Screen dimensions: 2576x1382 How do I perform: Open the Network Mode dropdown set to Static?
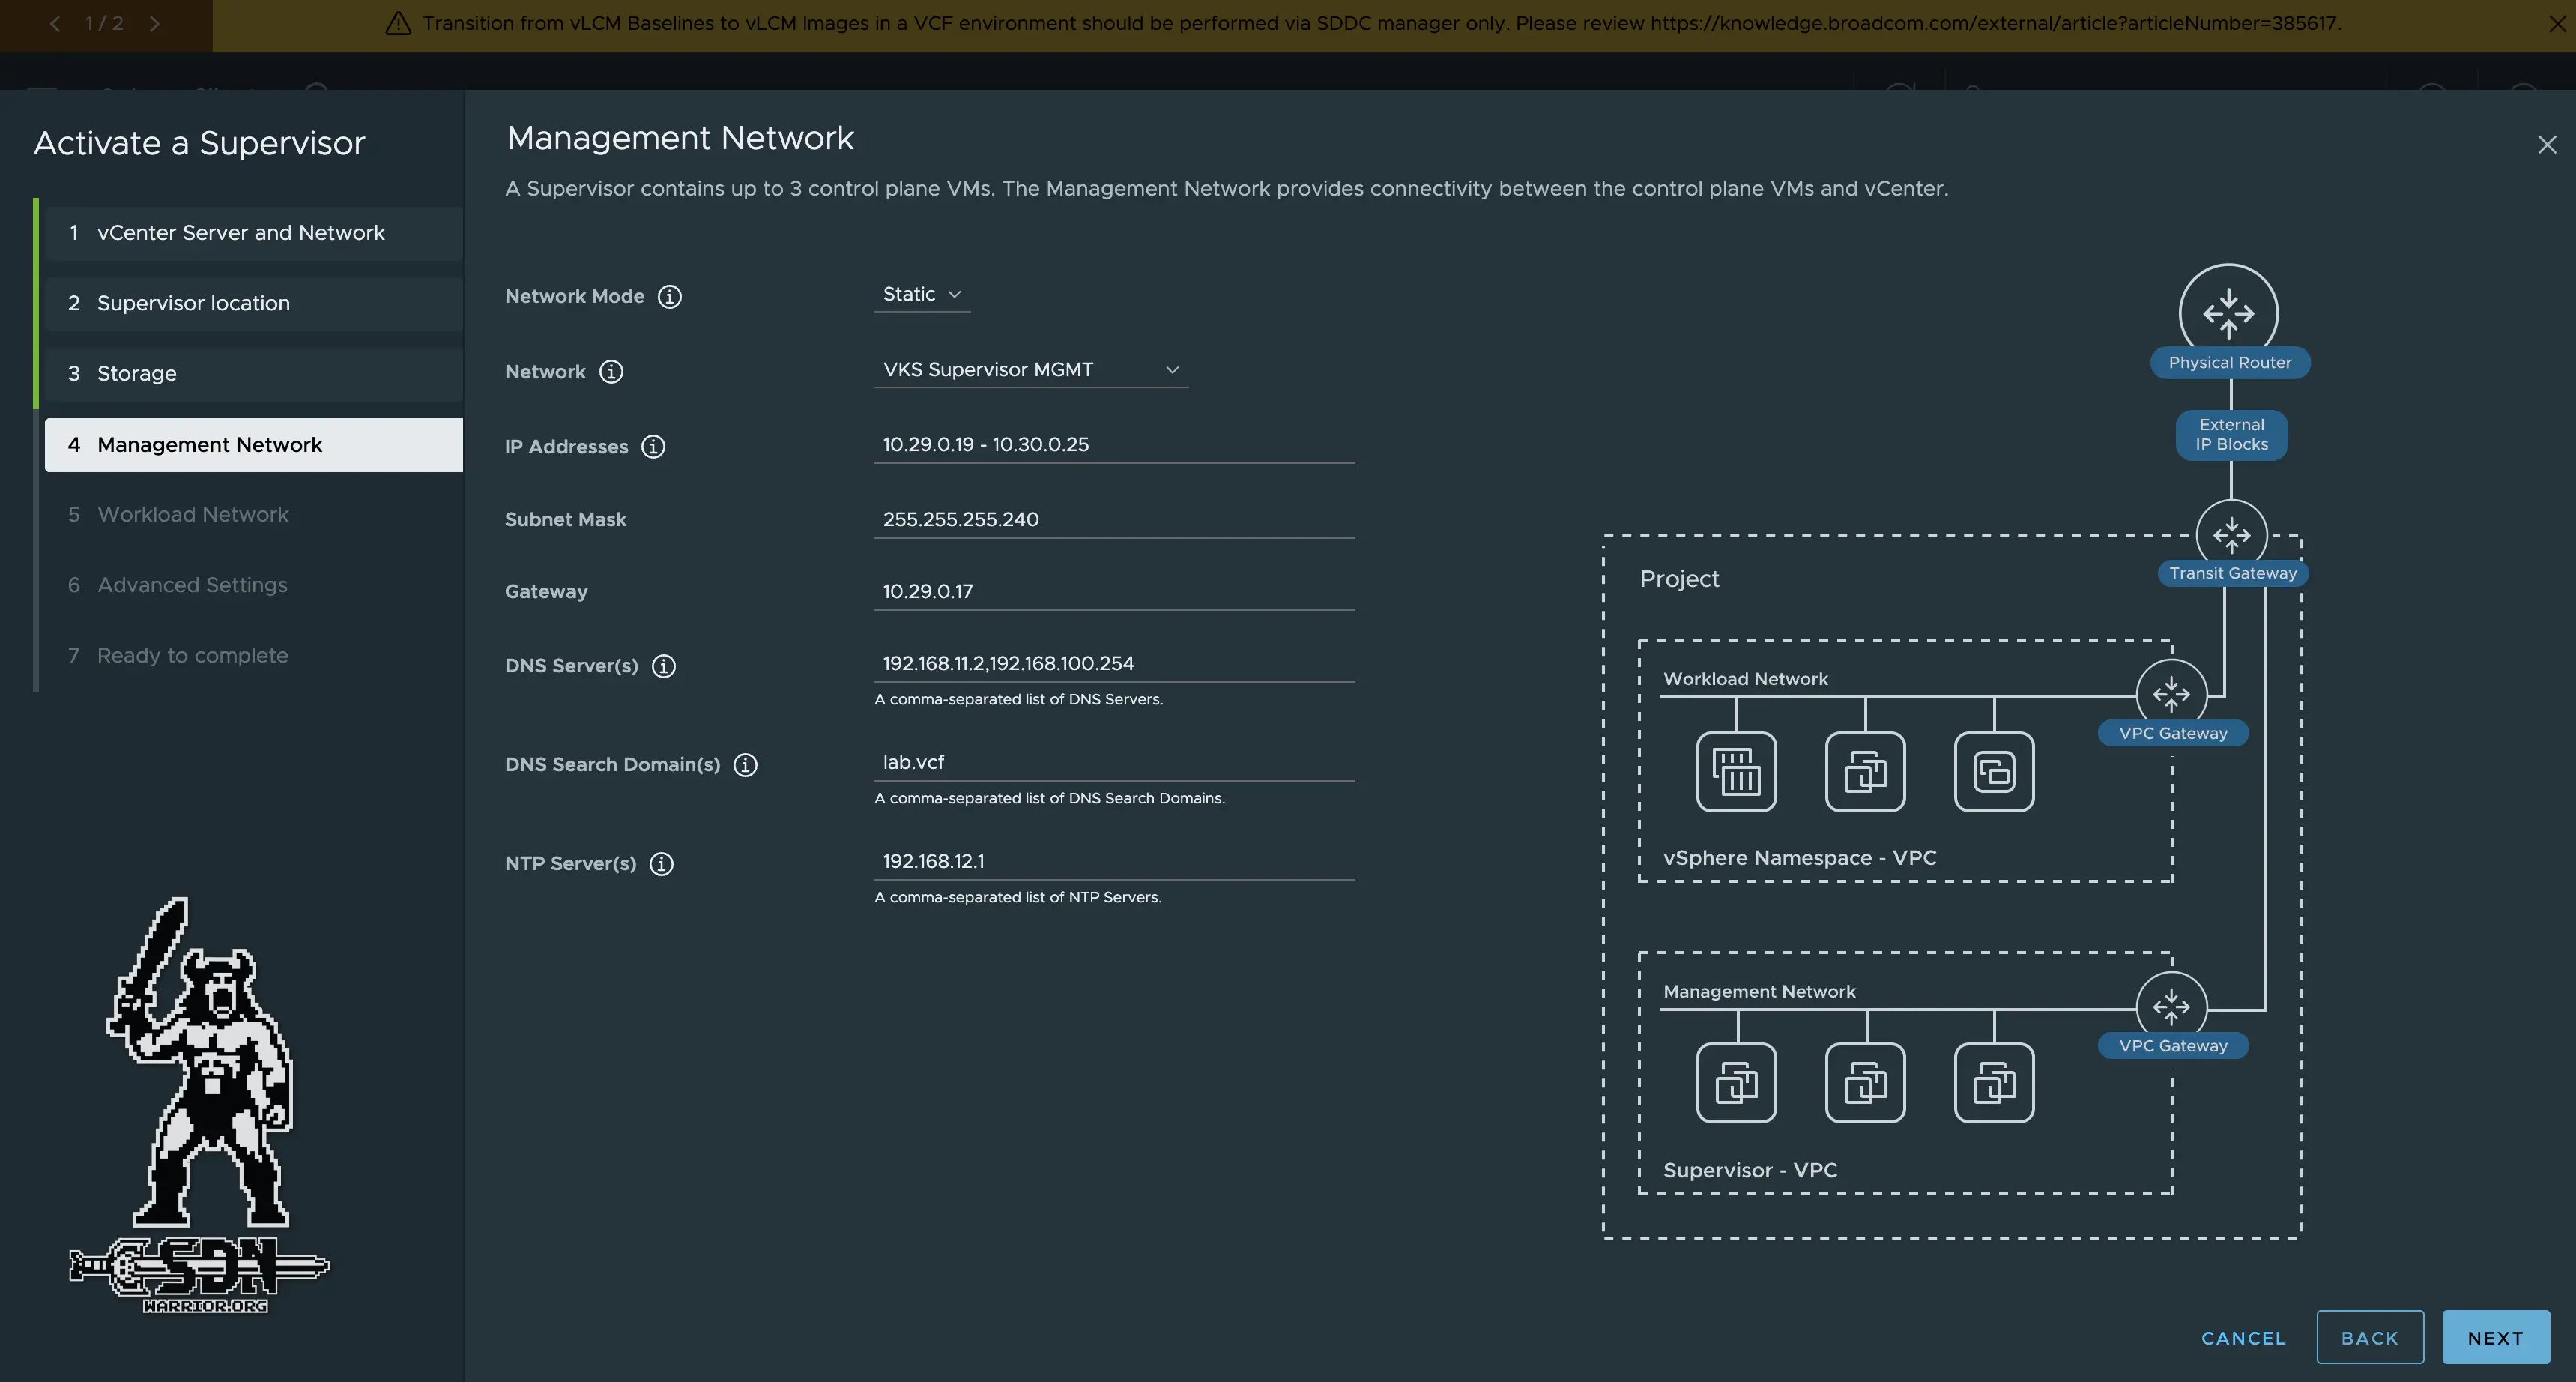(920, 293)
